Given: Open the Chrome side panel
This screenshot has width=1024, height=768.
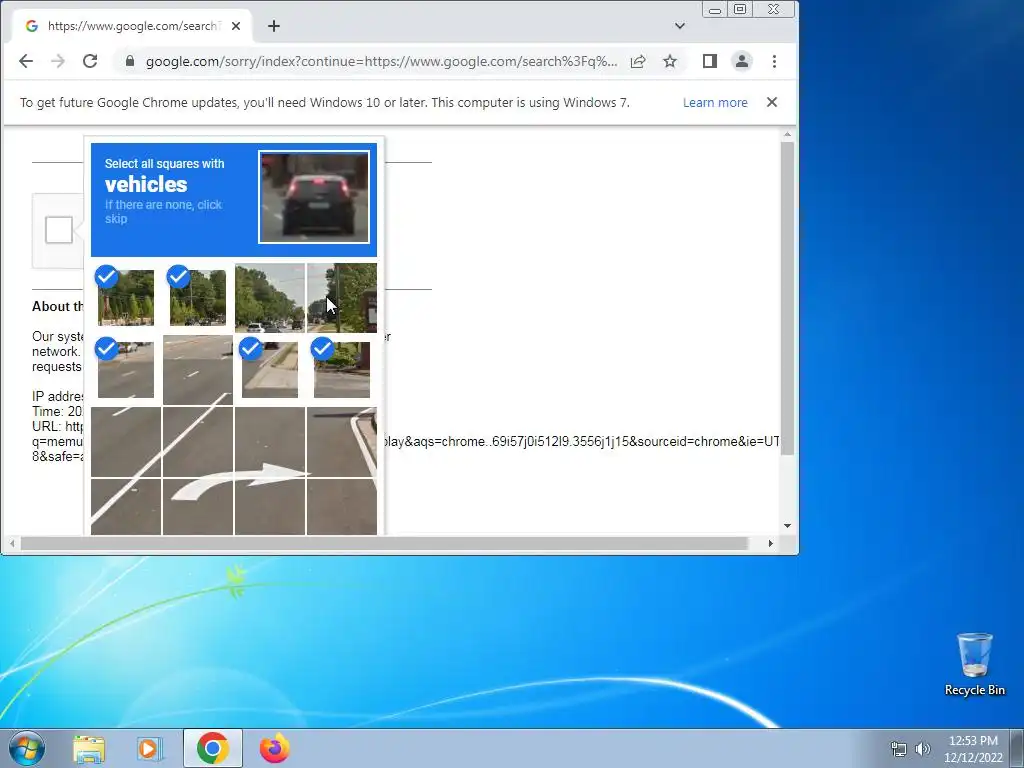Looking at the screenshot, I should click(x=710, y=61).
